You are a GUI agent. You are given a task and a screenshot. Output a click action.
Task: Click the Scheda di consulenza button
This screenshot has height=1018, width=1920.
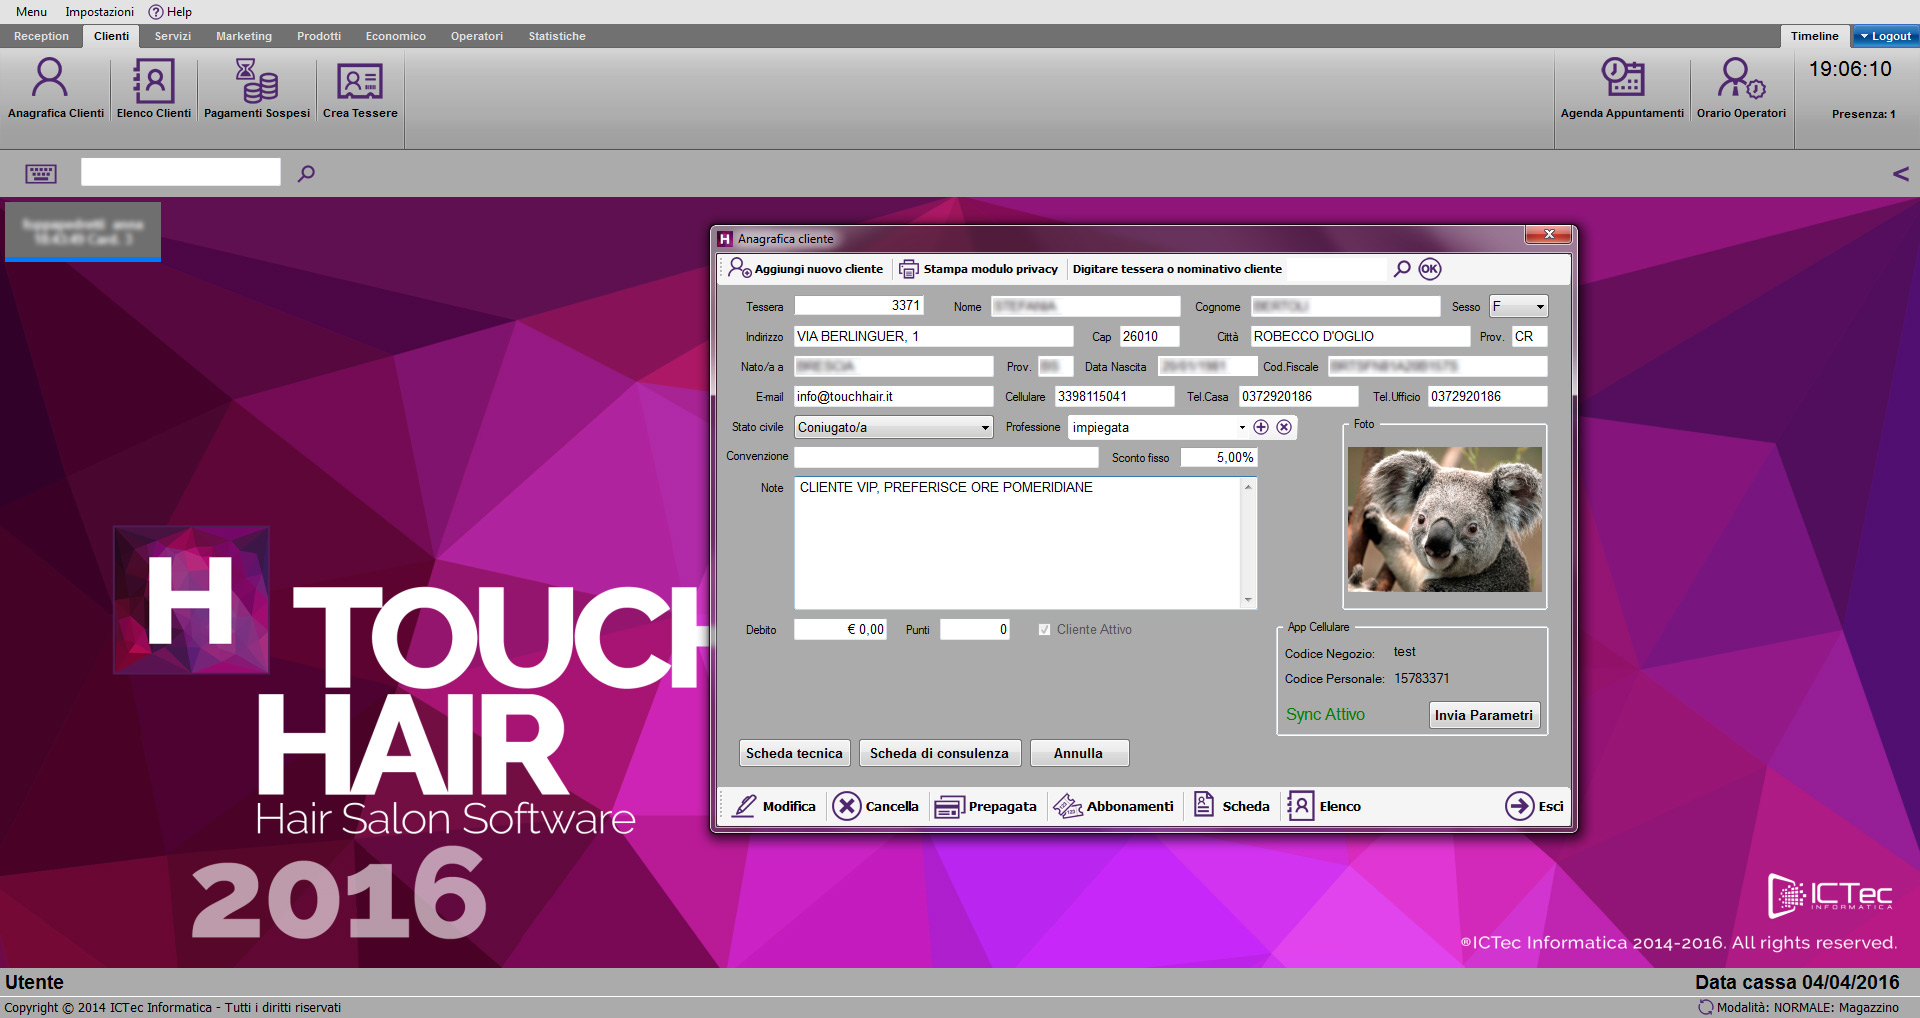coord(939,753)
